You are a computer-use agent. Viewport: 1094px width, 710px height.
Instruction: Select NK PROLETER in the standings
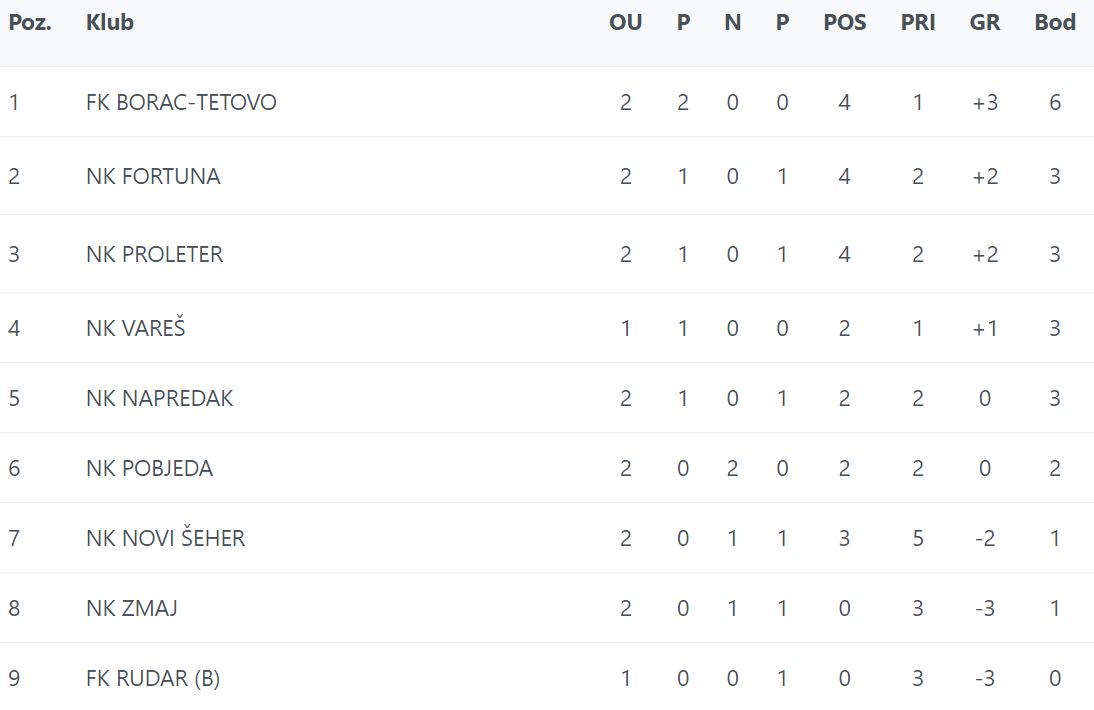(x=154, y=254)
